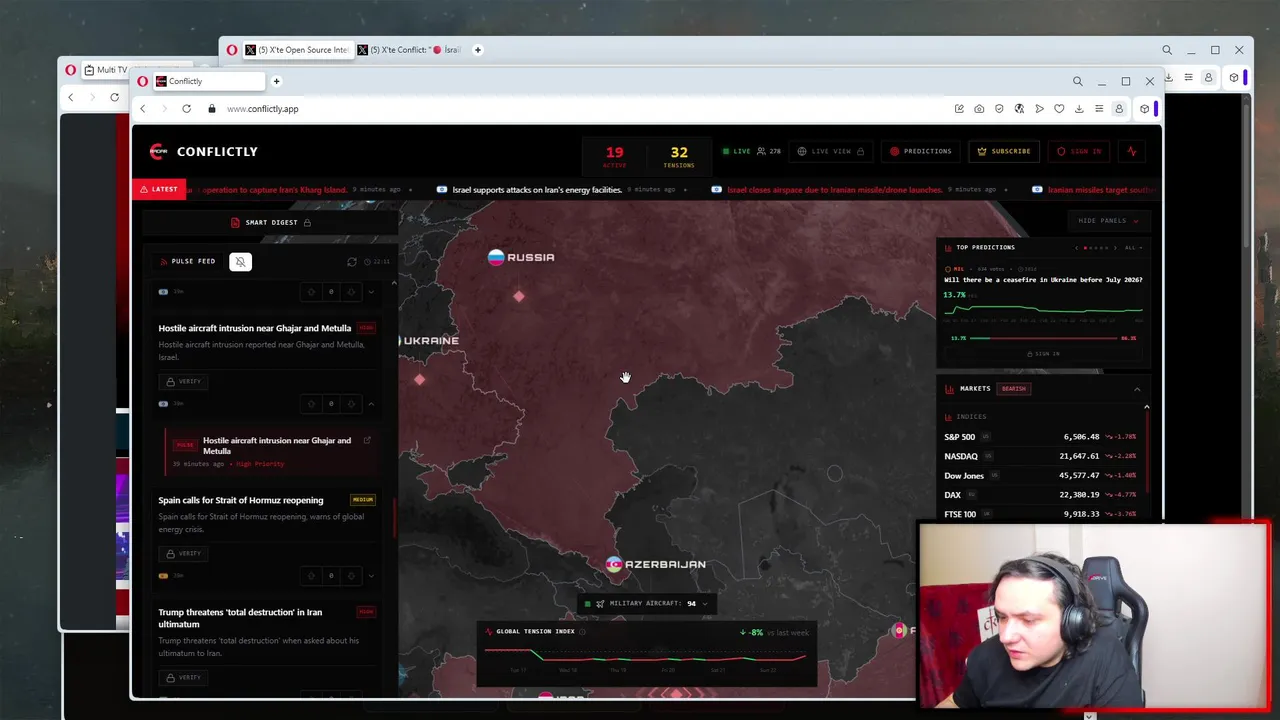Click the 278 online users icon
This screenshot has width=1280, height=720.
click(x=768, y=151)
